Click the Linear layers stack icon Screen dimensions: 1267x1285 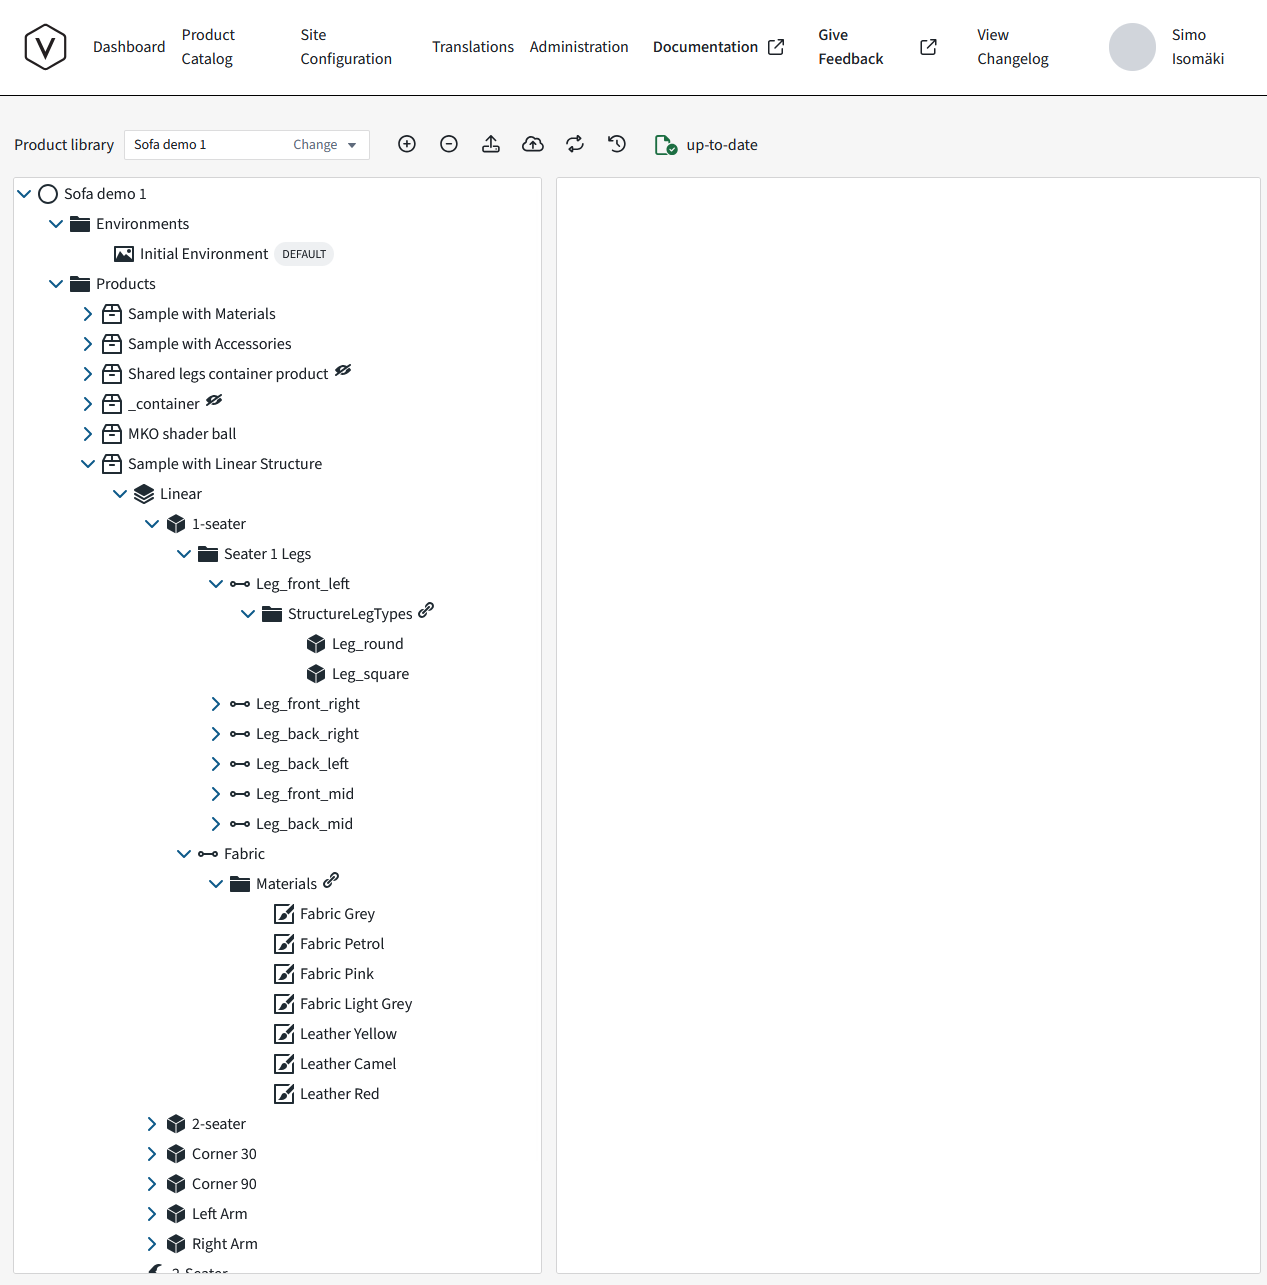[144, 494]
